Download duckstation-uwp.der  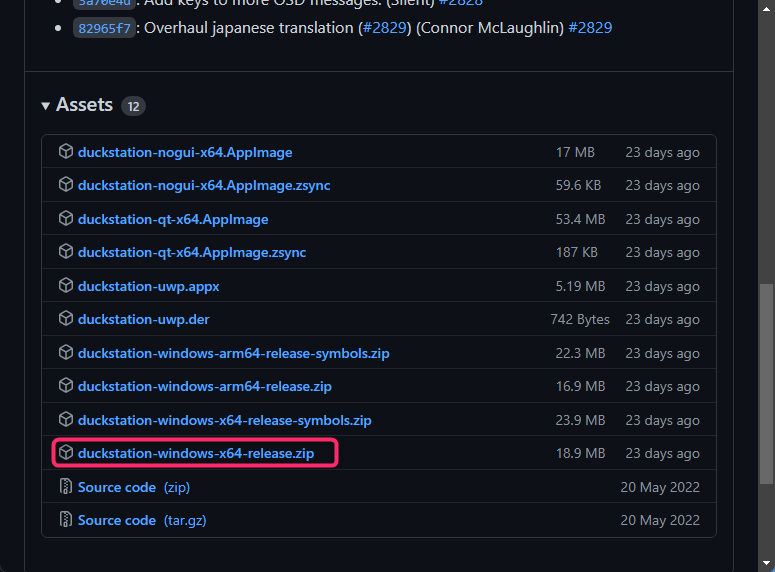click(143, 319)
